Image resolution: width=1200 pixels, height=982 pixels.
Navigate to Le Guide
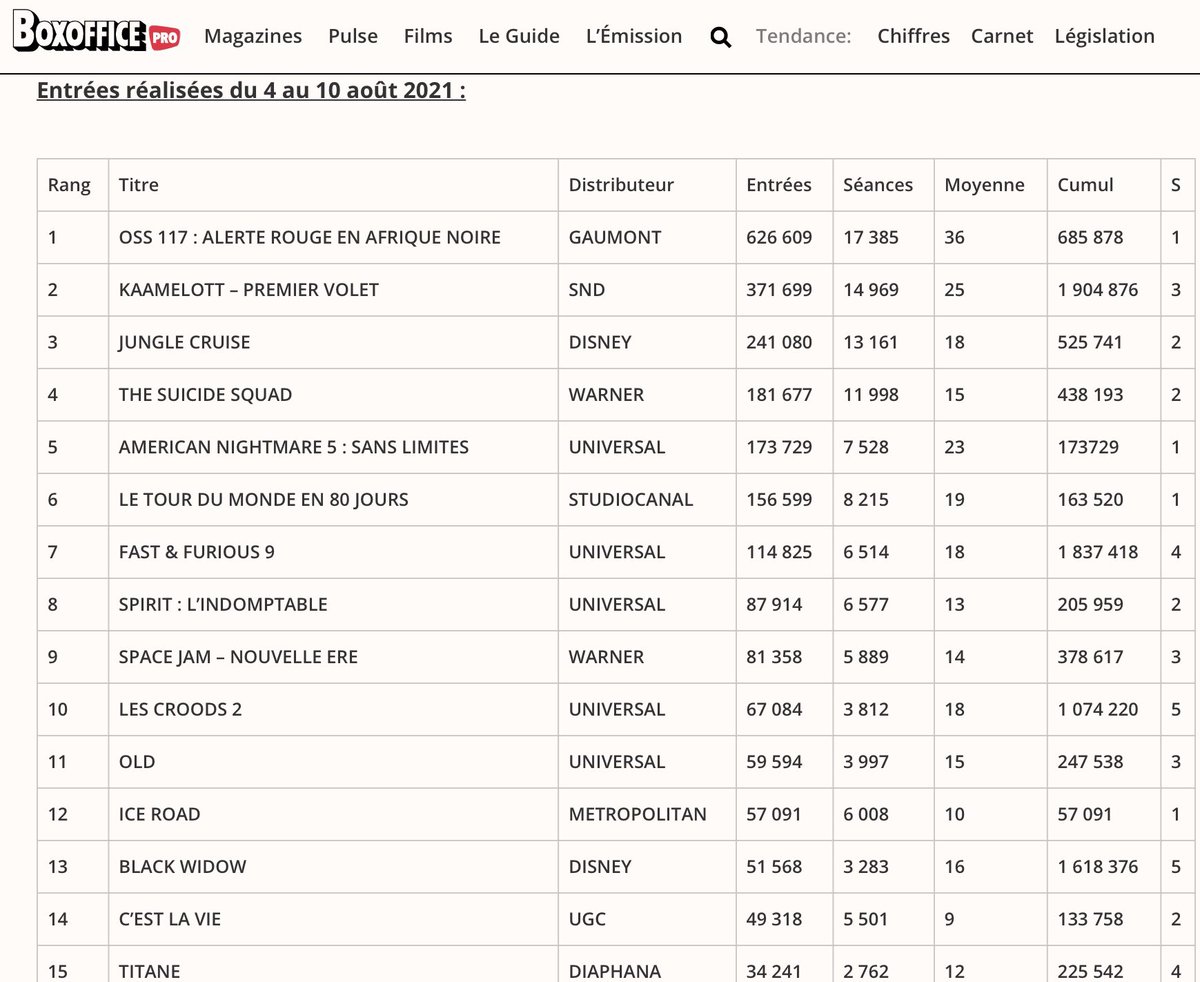coord(519,36)
